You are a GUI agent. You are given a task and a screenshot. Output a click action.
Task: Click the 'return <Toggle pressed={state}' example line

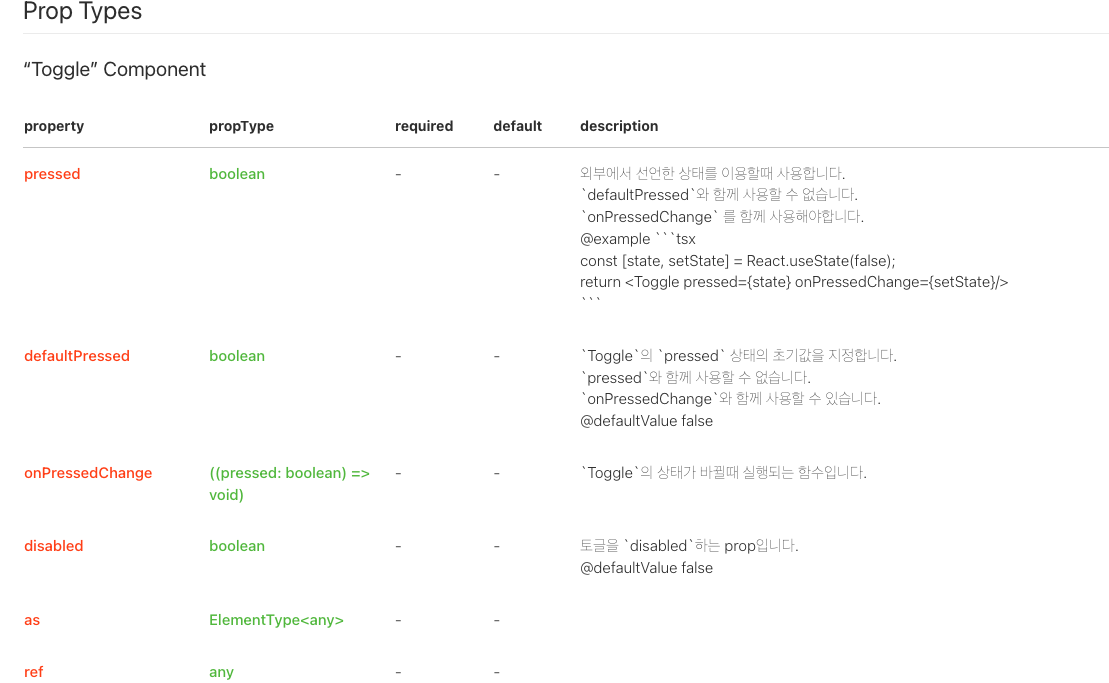click(x=794, y=282)
